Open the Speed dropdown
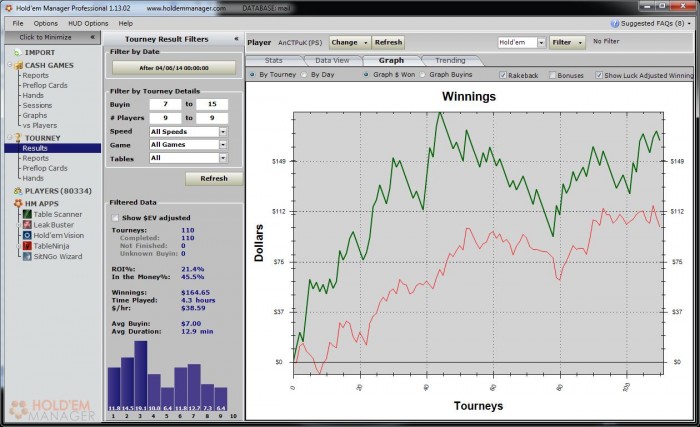The width and height of the screenshot is (700, 427). (x=223, y=132)
